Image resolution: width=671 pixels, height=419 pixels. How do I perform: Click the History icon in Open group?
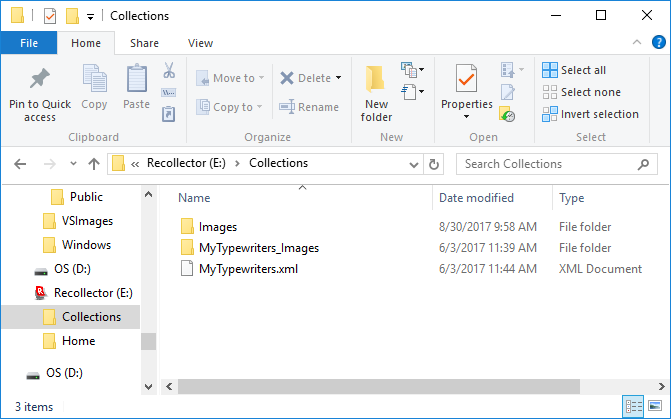tap(508, 115)
